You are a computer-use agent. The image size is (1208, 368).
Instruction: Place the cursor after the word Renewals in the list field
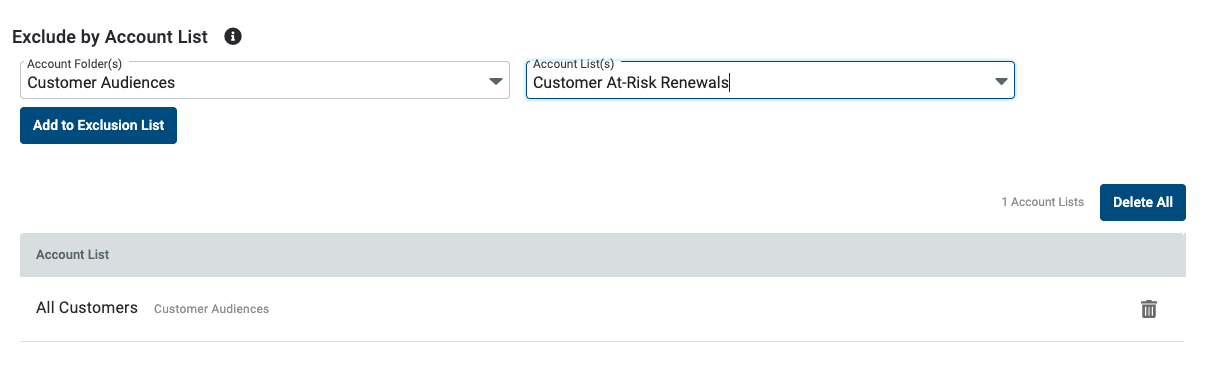coord(730,83)
